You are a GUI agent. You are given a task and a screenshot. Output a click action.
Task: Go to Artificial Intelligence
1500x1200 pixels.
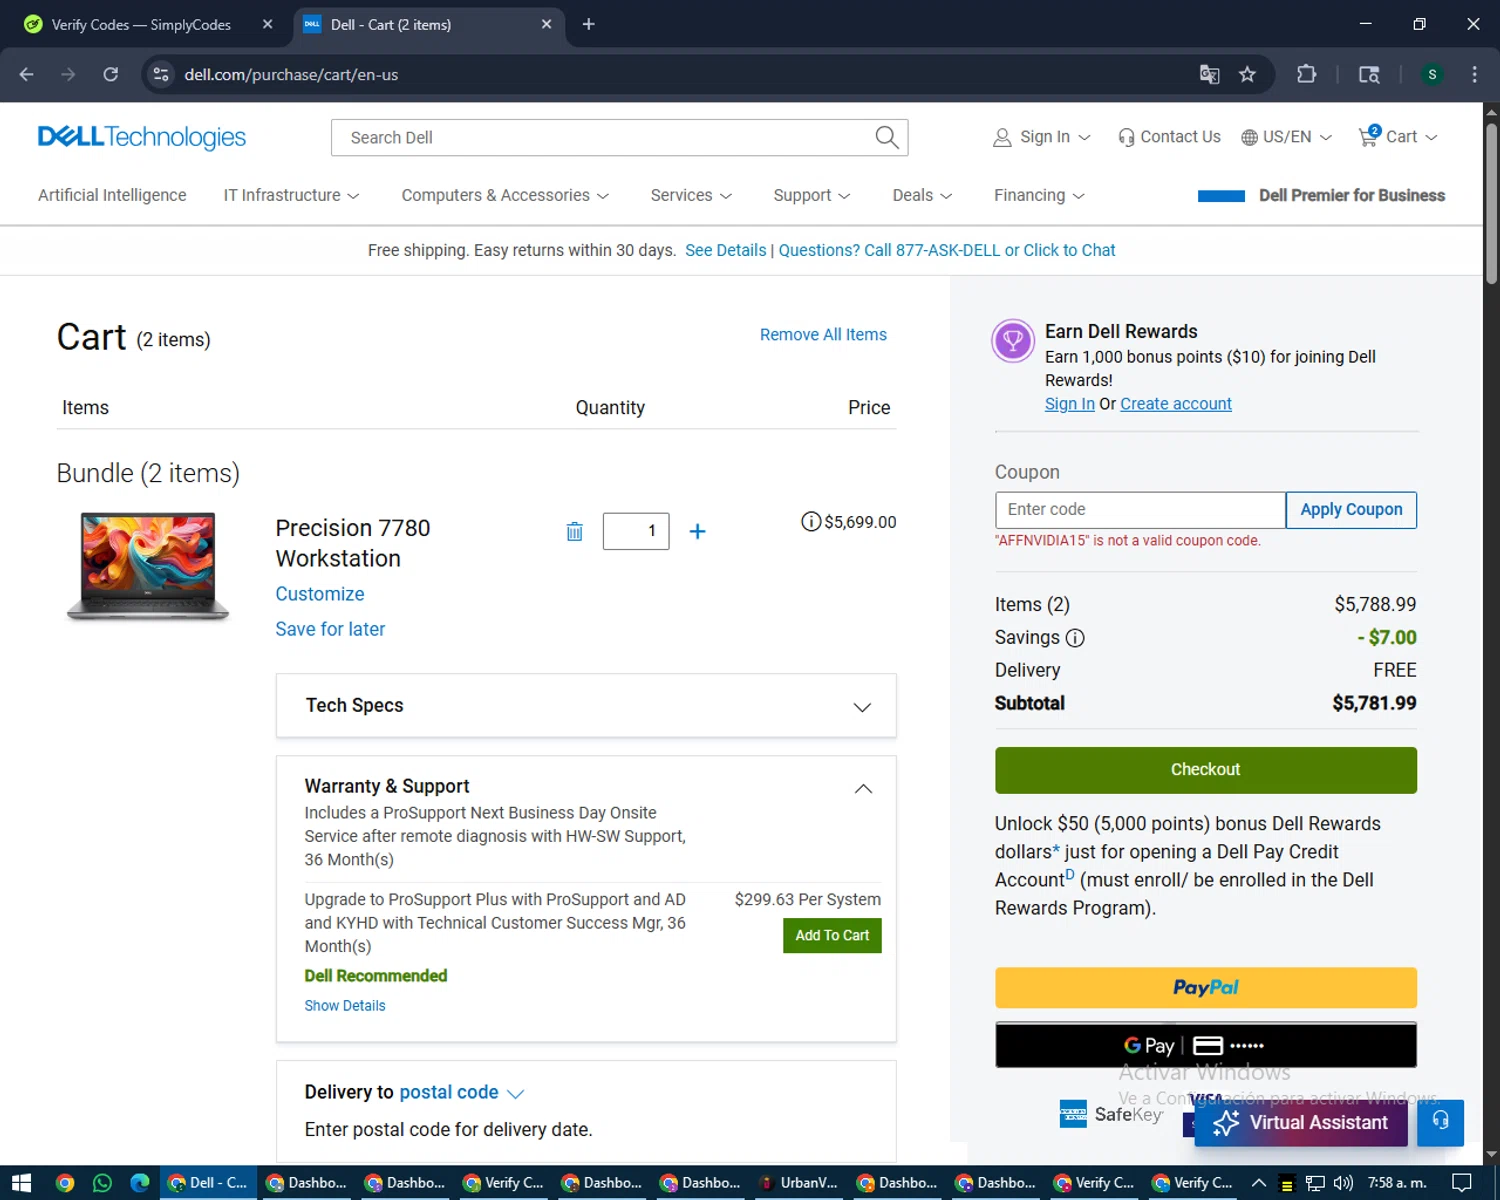coord(112,196)
